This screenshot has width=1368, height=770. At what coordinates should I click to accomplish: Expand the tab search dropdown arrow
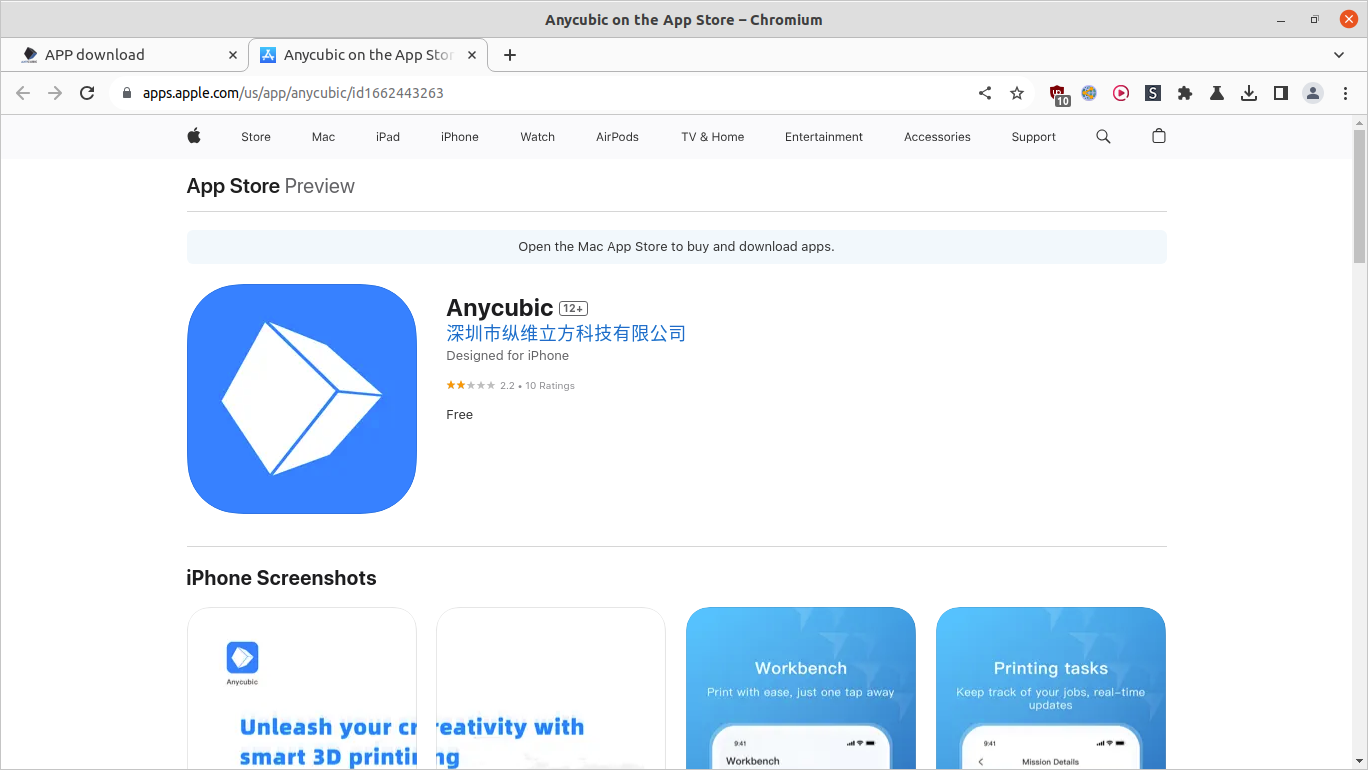1339,55
